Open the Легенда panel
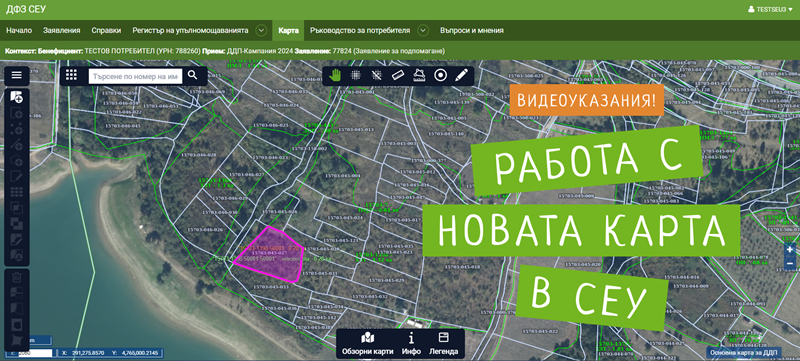This screenshot has width=800, height=361. point(443,344)
